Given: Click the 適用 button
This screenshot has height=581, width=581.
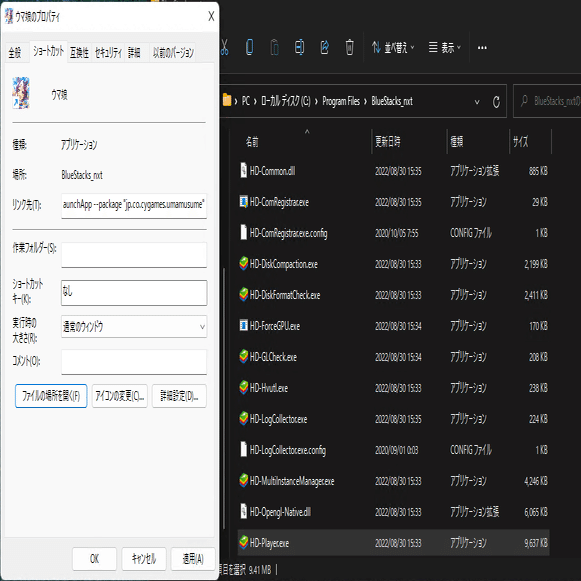Looking at the screenshot, I should coord(193,559).
